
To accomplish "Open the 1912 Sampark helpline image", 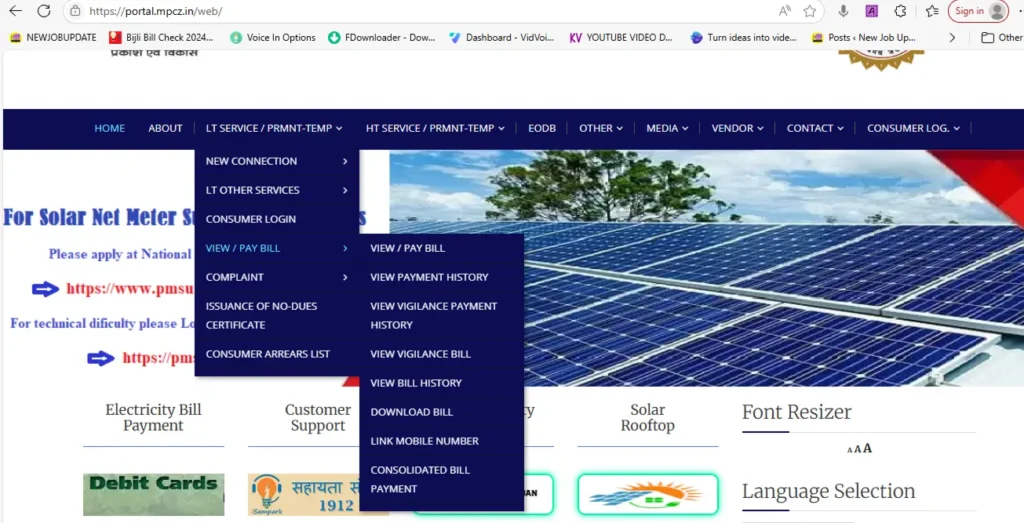I will 304,494.
